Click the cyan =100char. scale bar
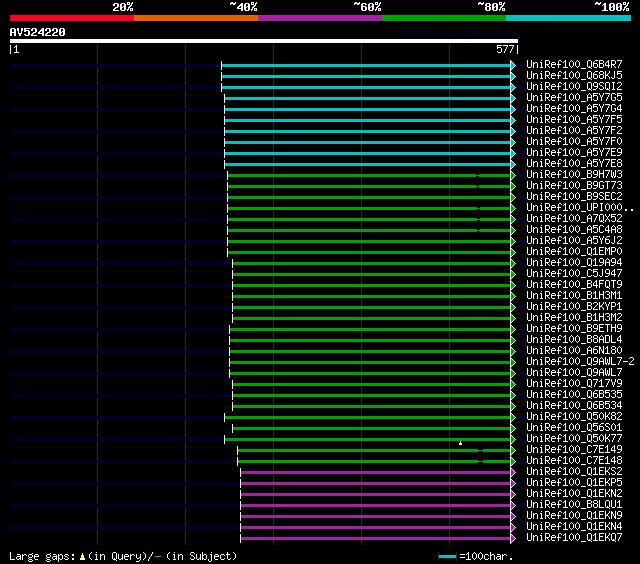This screenshot has width=640, height=564. pyautogui.click(x=447, y=556)
